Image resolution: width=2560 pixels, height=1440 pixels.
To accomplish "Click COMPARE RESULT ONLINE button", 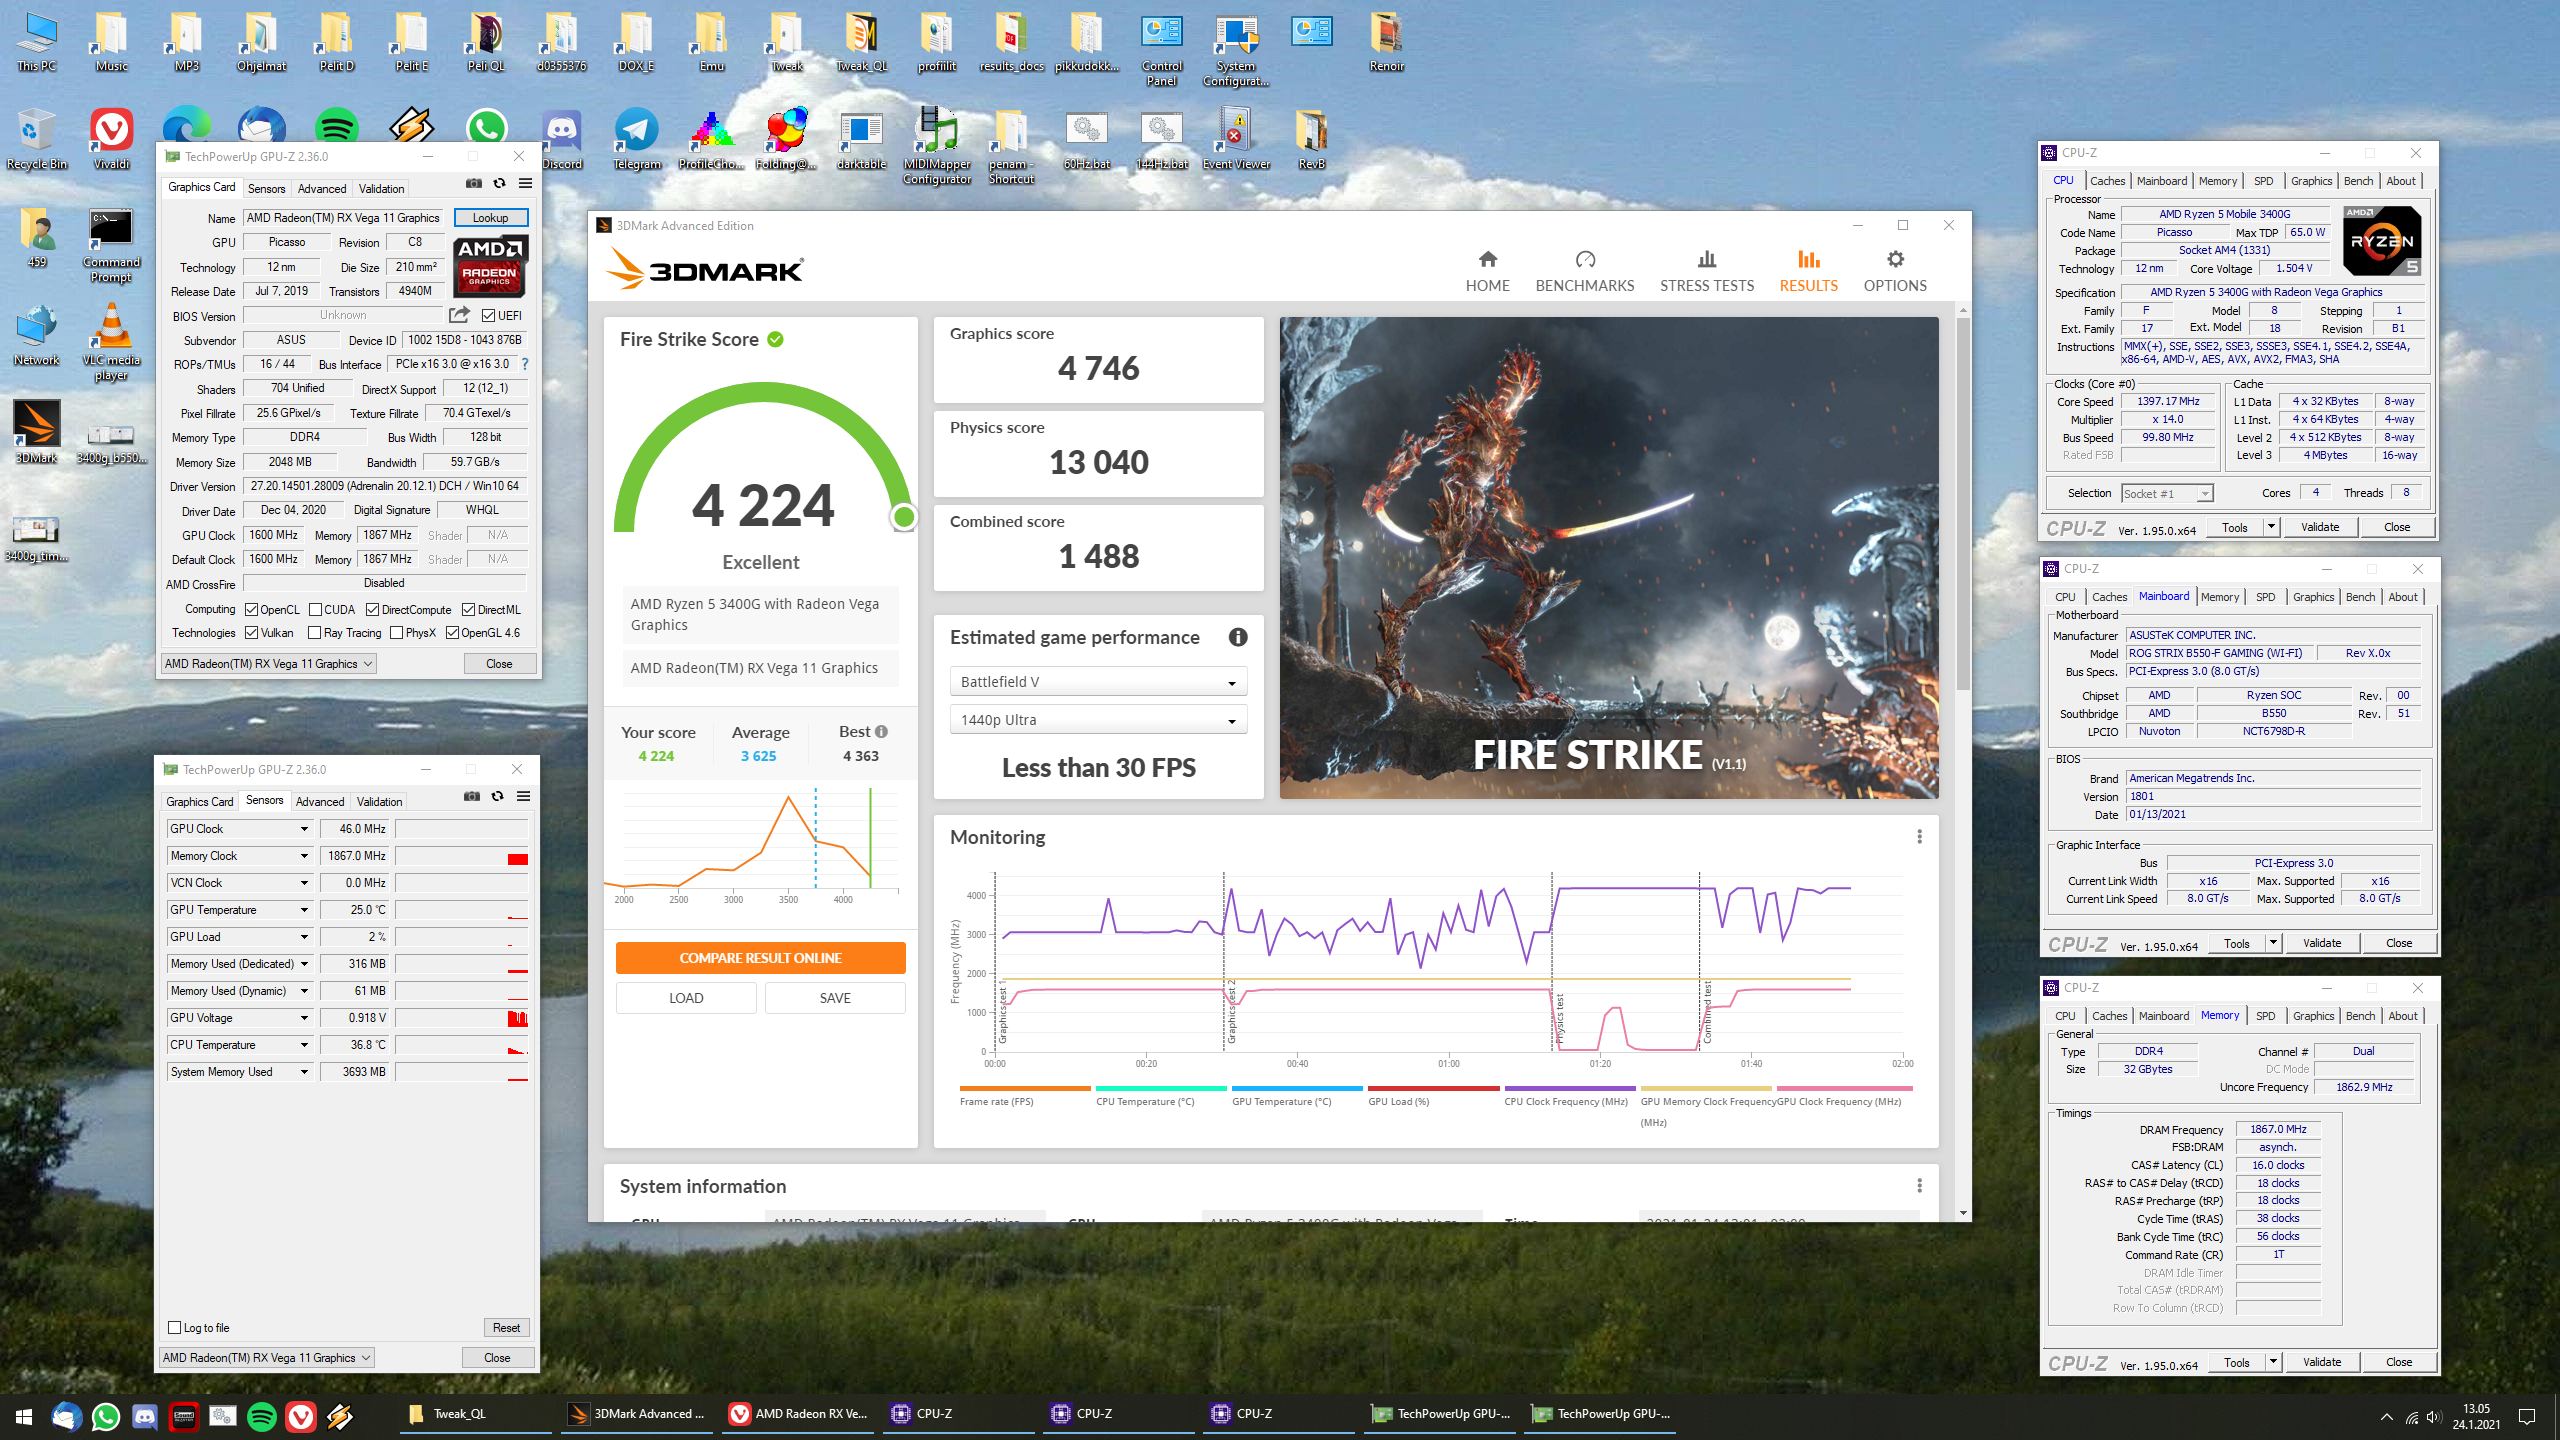I will pyautogui.click(x=760, y=958).
